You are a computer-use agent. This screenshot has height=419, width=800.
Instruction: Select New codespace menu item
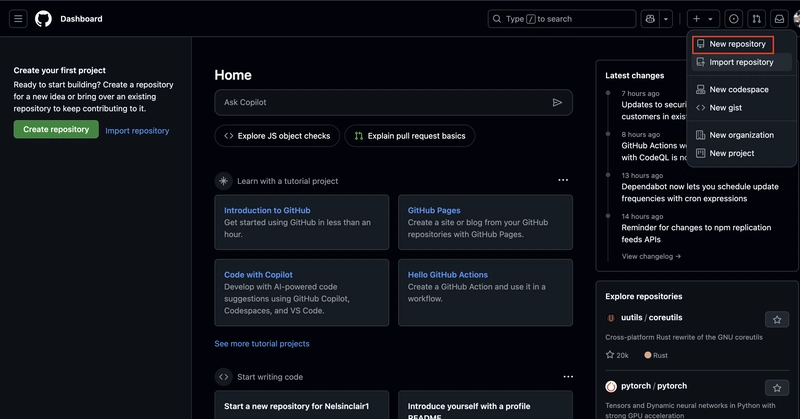pos(741,89)
